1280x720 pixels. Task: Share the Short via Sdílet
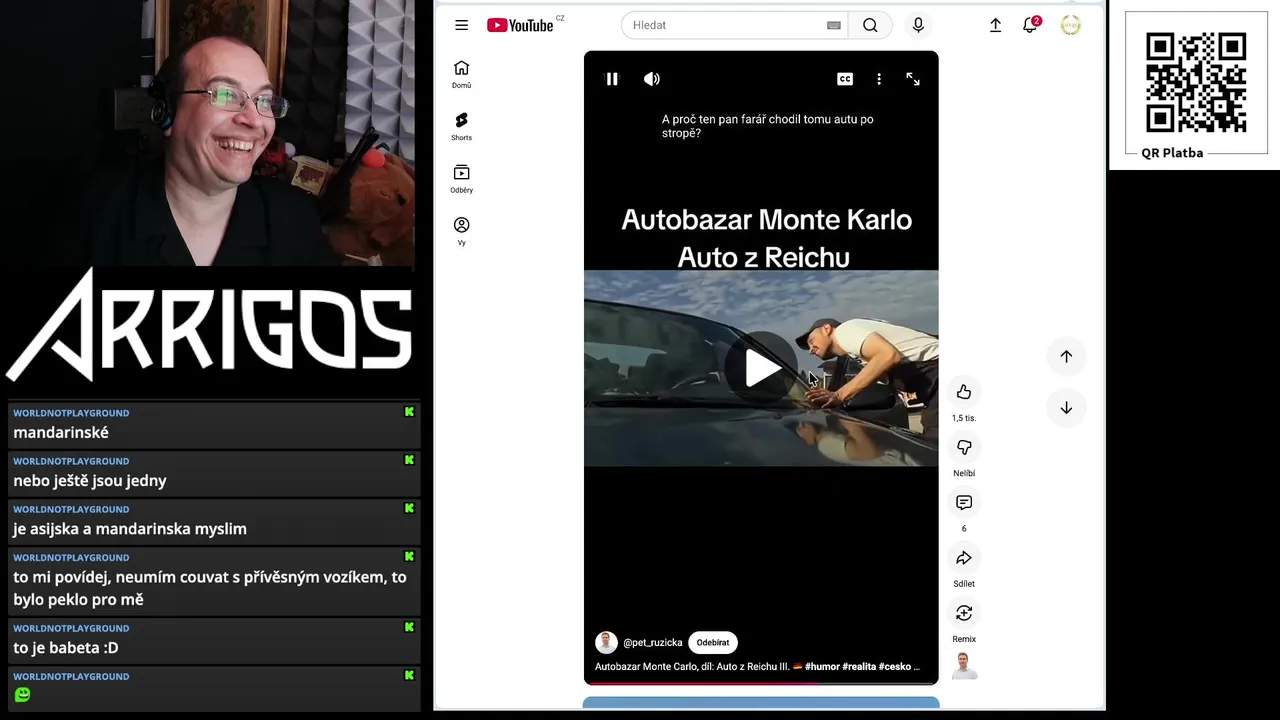tap(964, 558)
